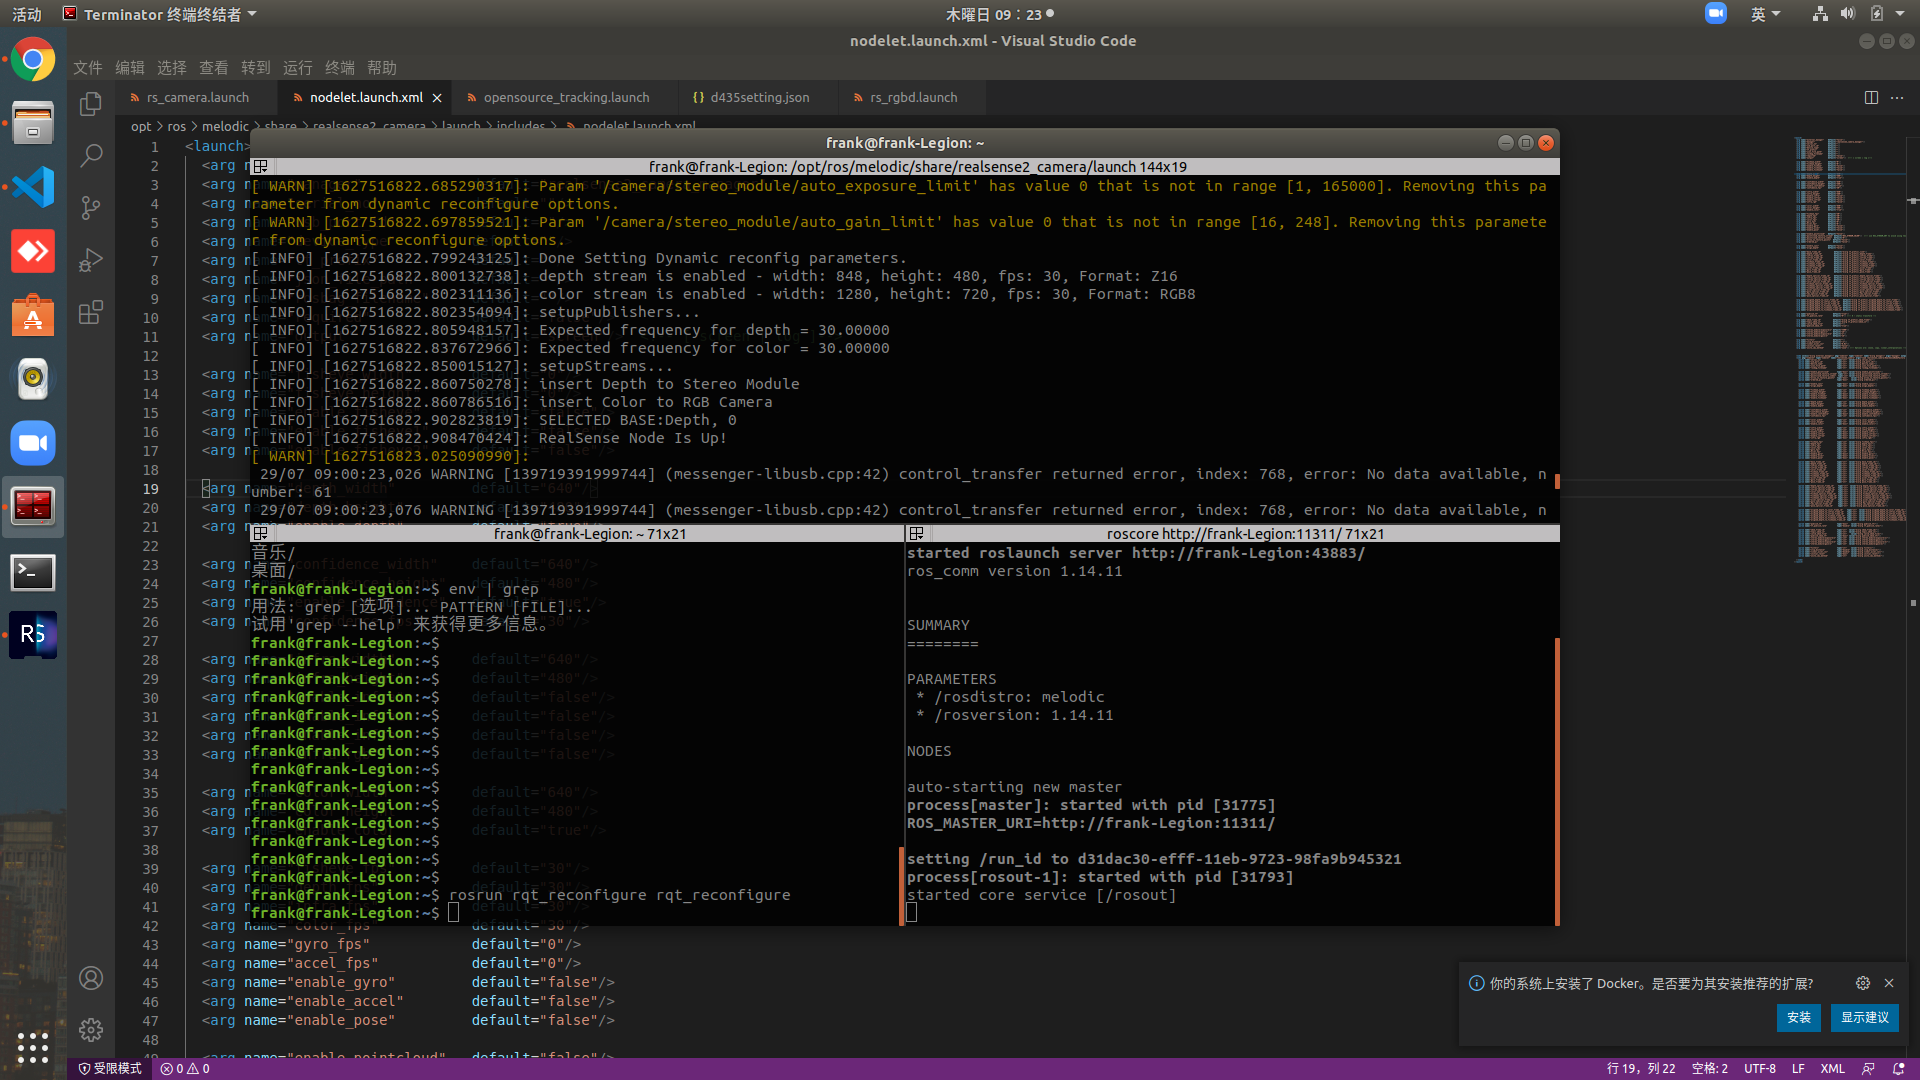Open the 终端 menu

tap(339, 67)
